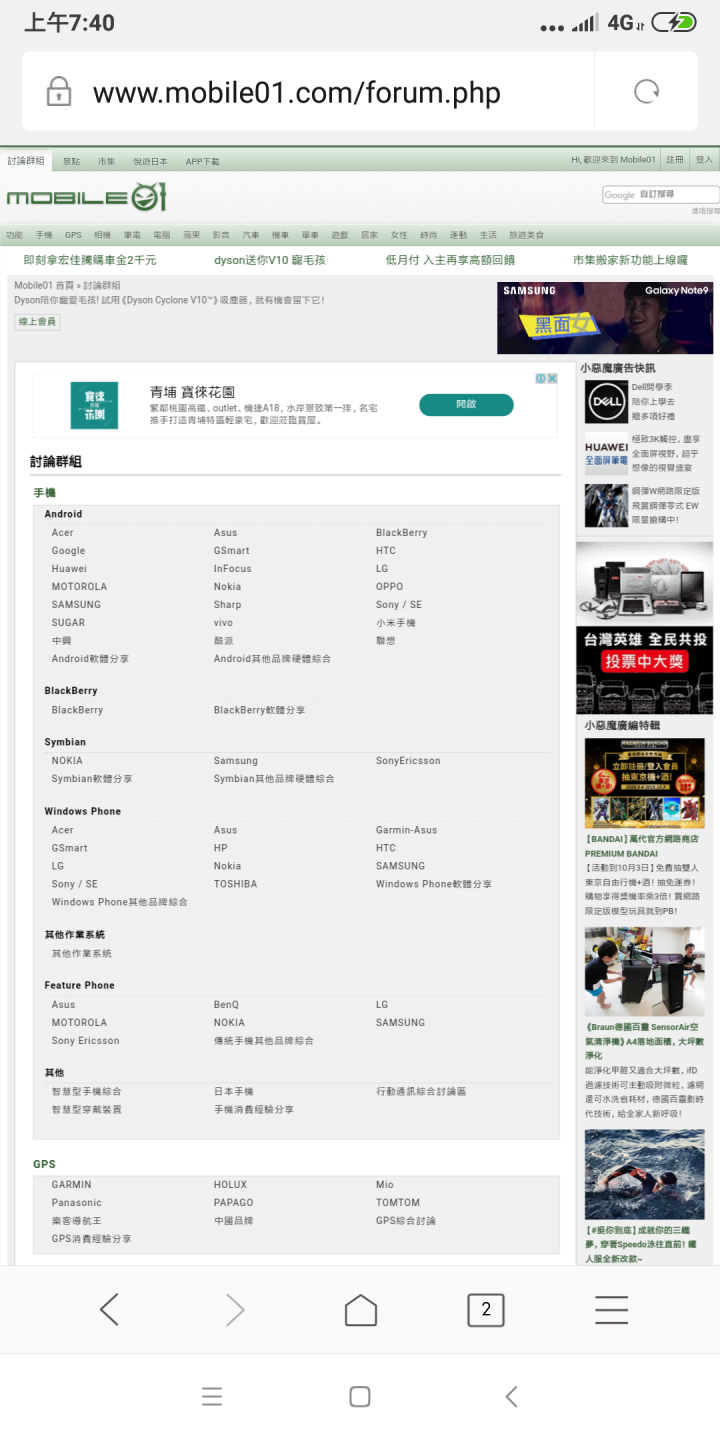Image resolution: width=720 pixels, height=1440 pixels.
Task: Open the PAPAGO forum link
Action: tap(233, 1203)
